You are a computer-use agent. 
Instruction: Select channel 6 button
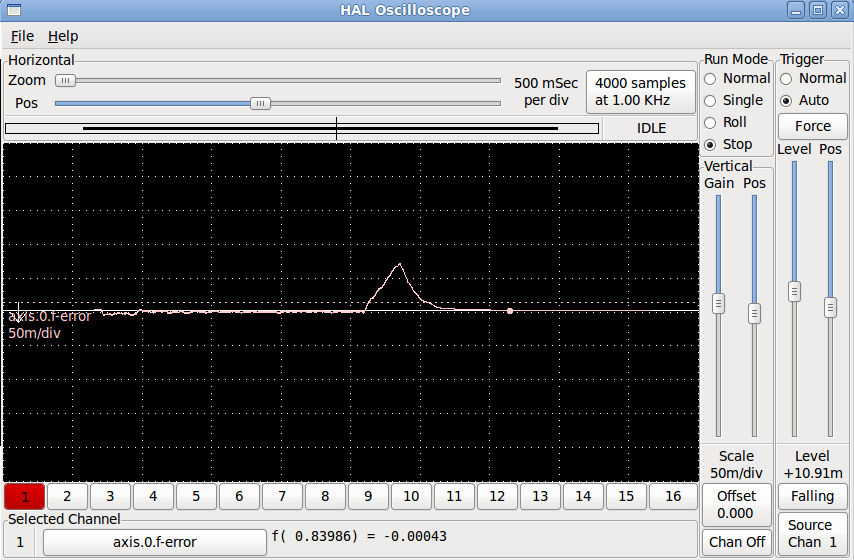239,496
